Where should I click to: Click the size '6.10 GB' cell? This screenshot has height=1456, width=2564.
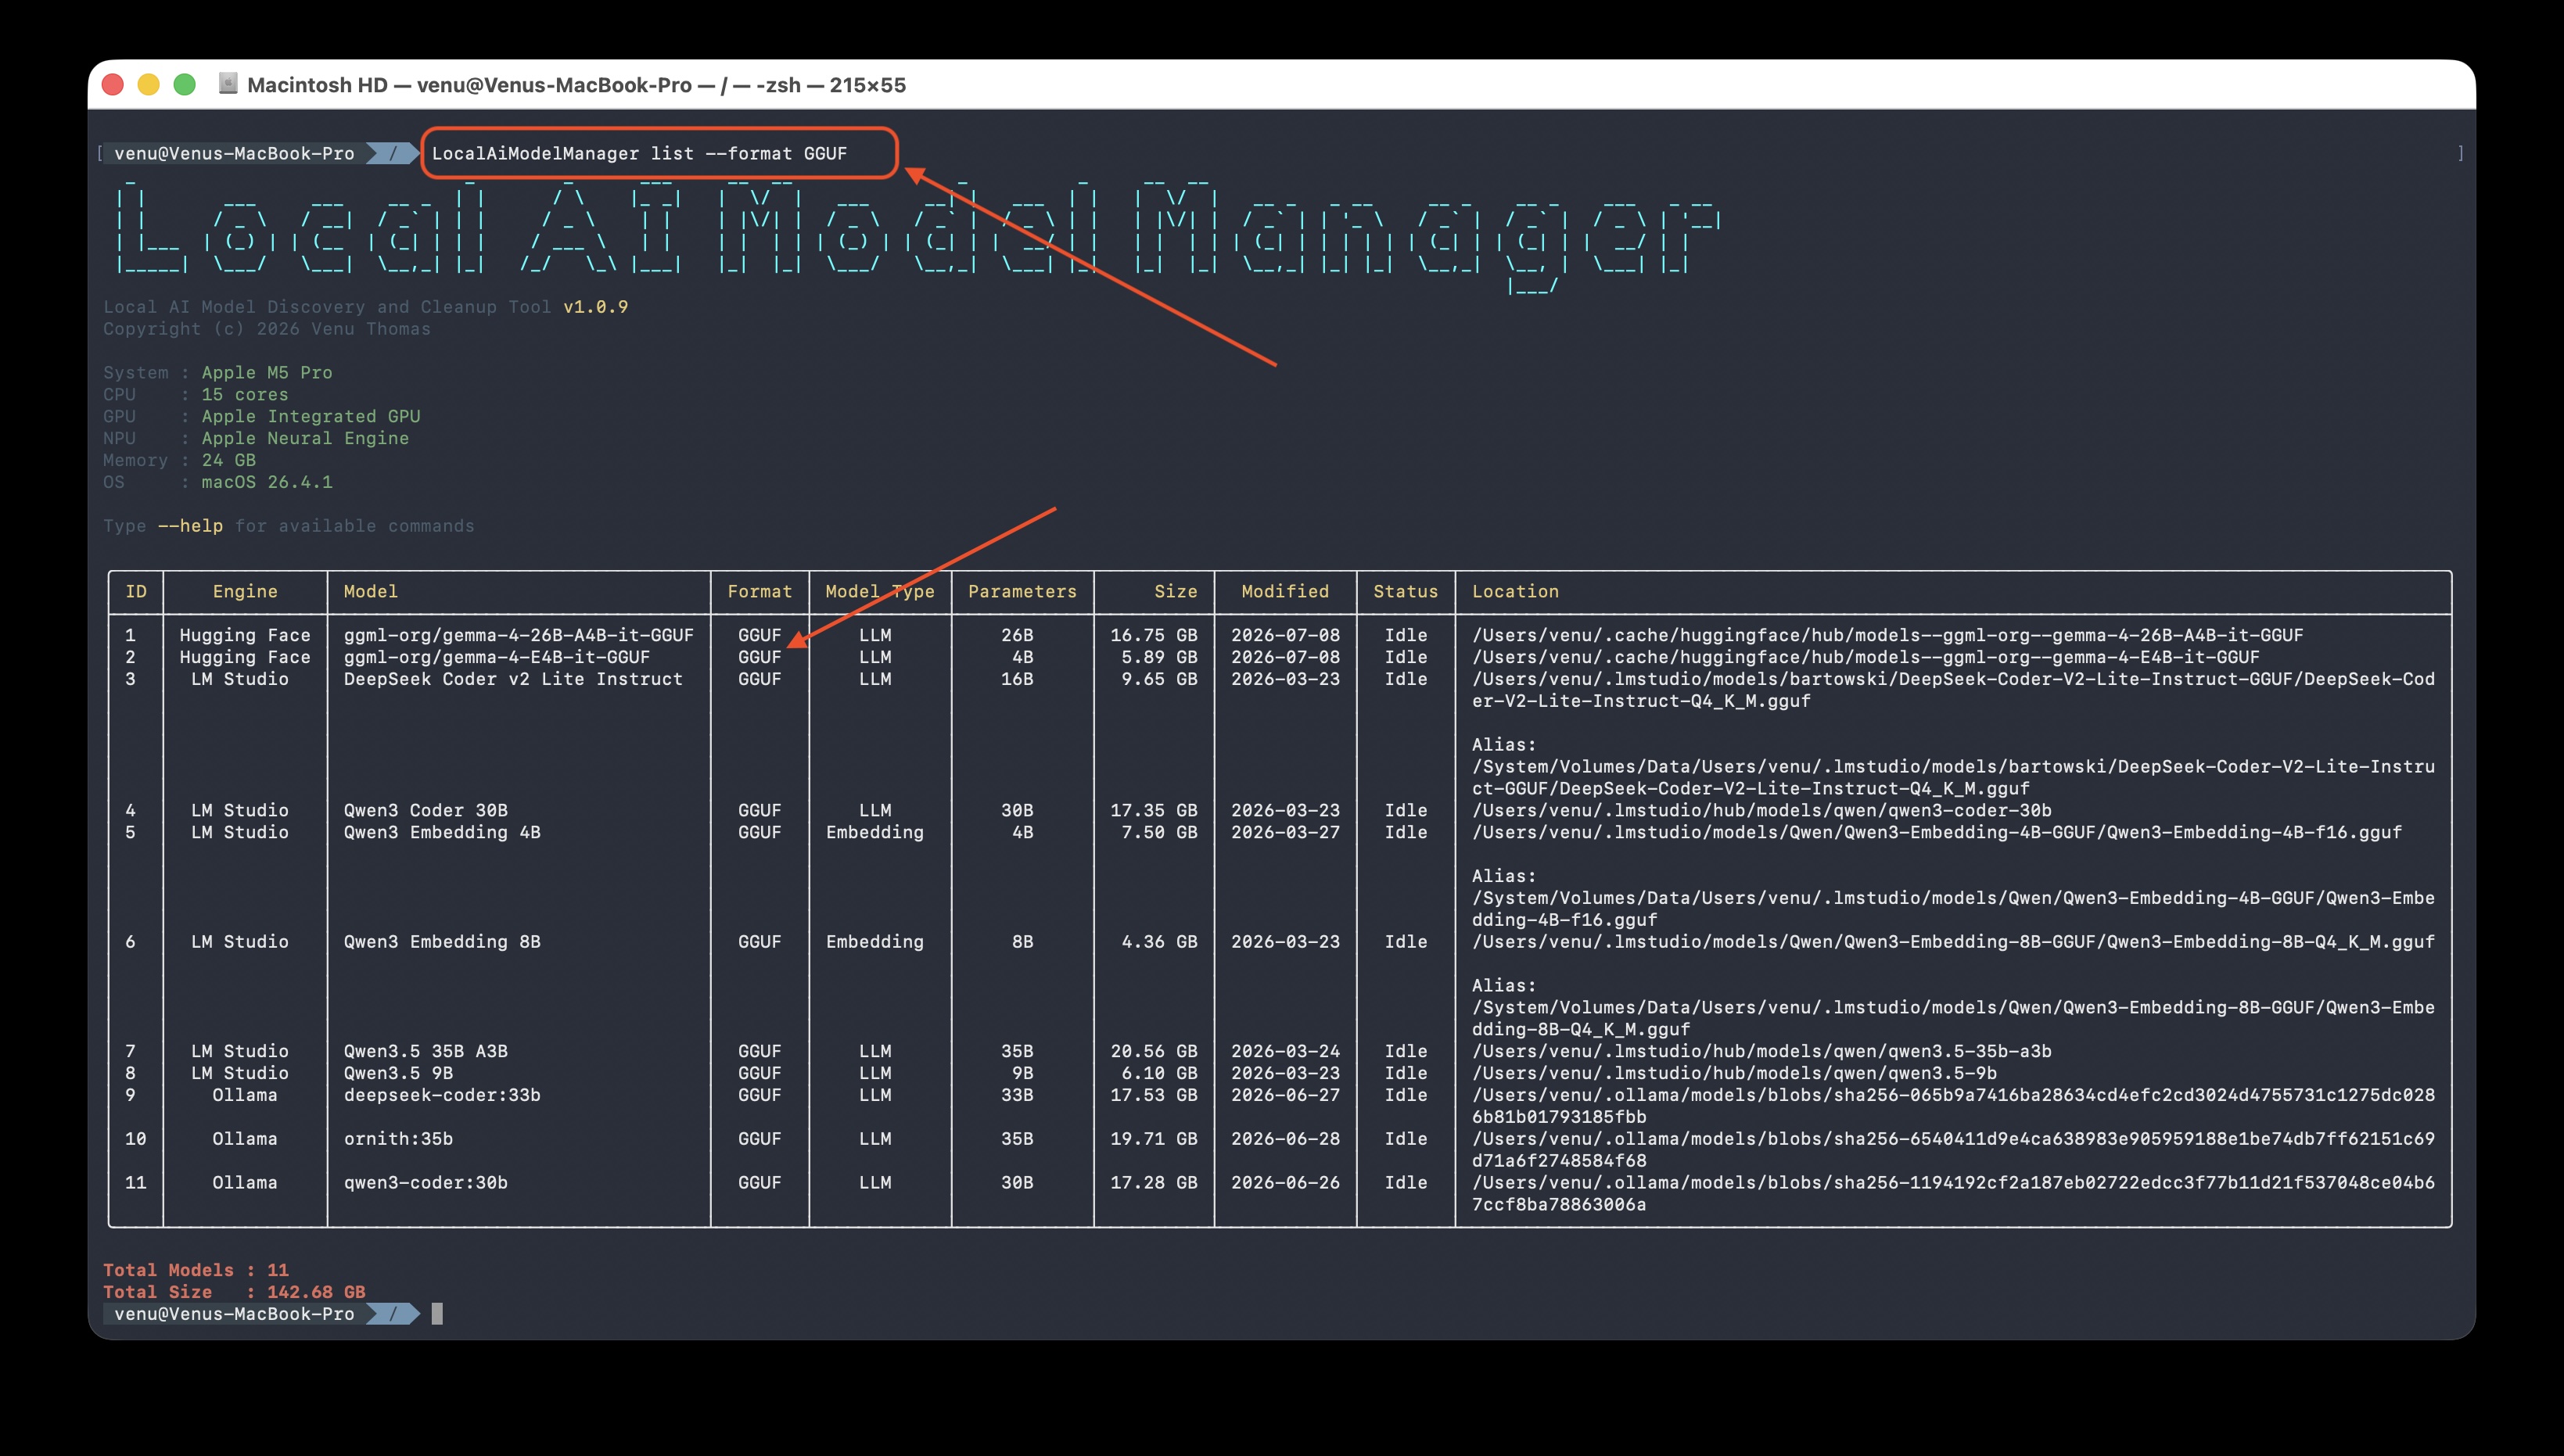(x=1159, y=1073)
